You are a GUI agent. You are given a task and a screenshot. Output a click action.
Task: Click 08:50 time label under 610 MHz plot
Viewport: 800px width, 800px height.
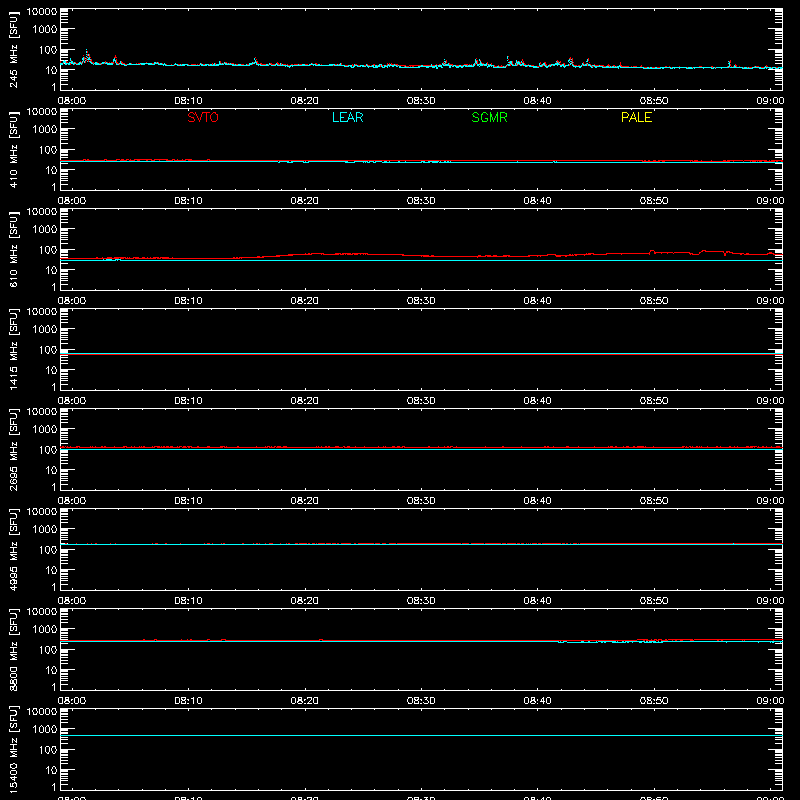(x=654, y=301)
